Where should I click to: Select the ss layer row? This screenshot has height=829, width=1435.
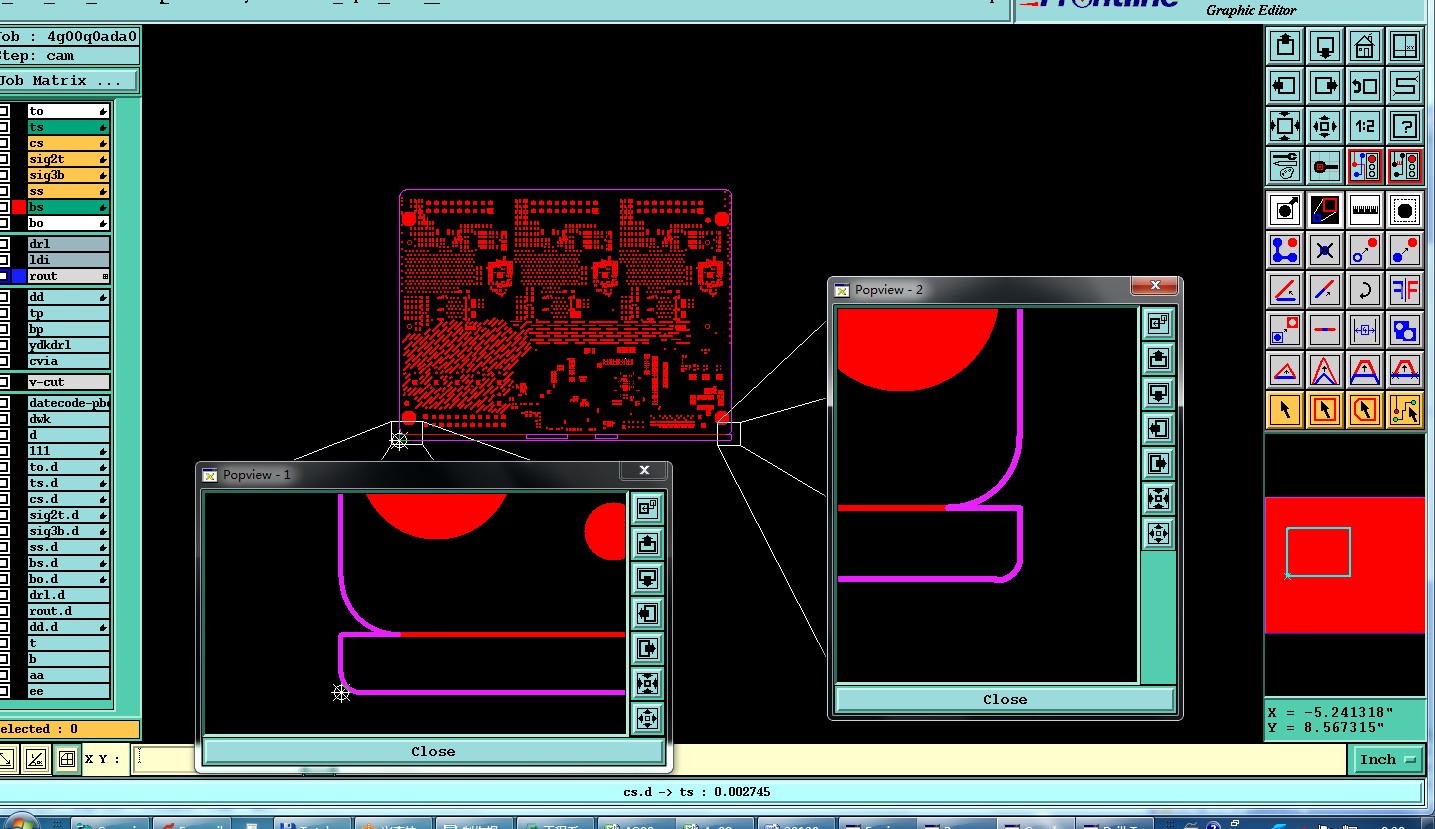tap(68, 191)
